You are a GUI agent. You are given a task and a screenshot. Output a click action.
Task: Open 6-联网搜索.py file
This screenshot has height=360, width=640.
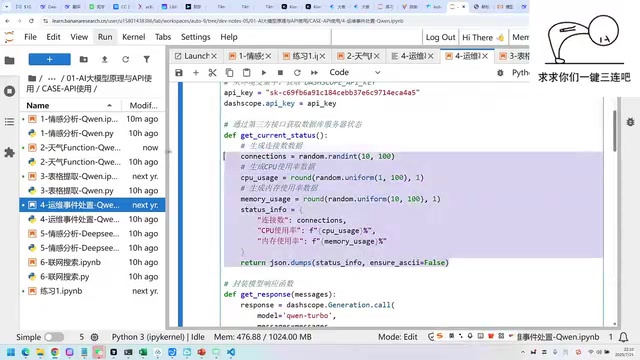[93, 277]
